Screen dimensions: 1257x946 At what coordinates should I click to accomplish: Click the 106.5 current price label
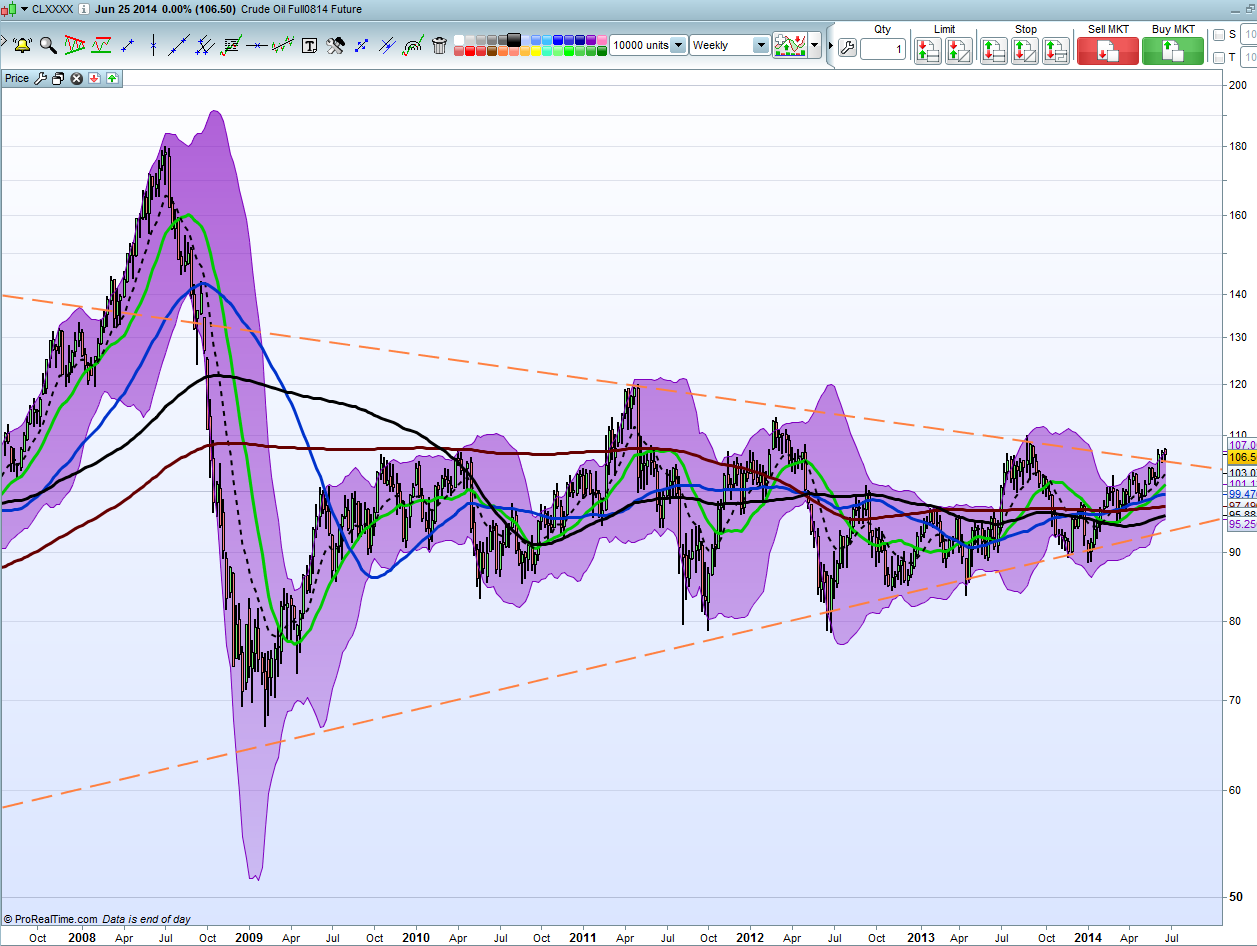(1242, 456)
